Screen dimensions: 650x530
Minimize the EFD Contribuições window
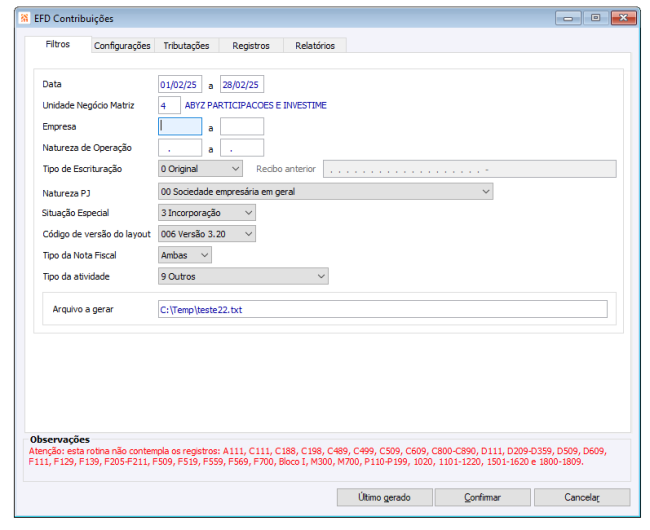[x=568, y=18]
